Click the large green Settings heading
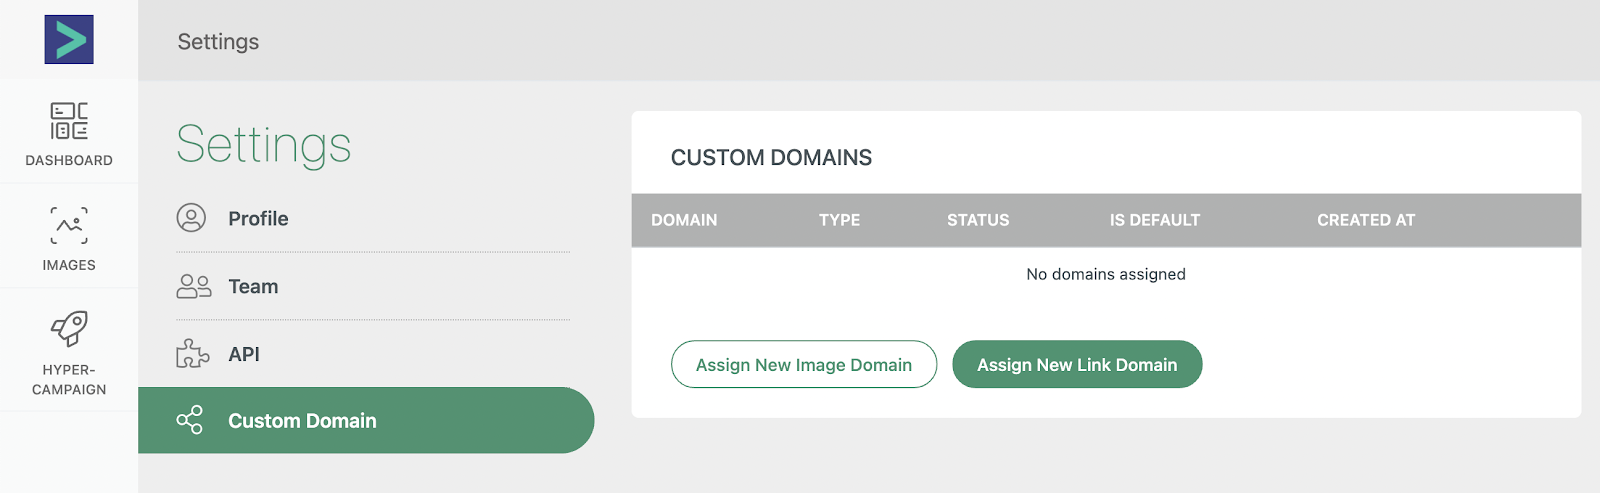The image size is (1600, 493). 264,145
